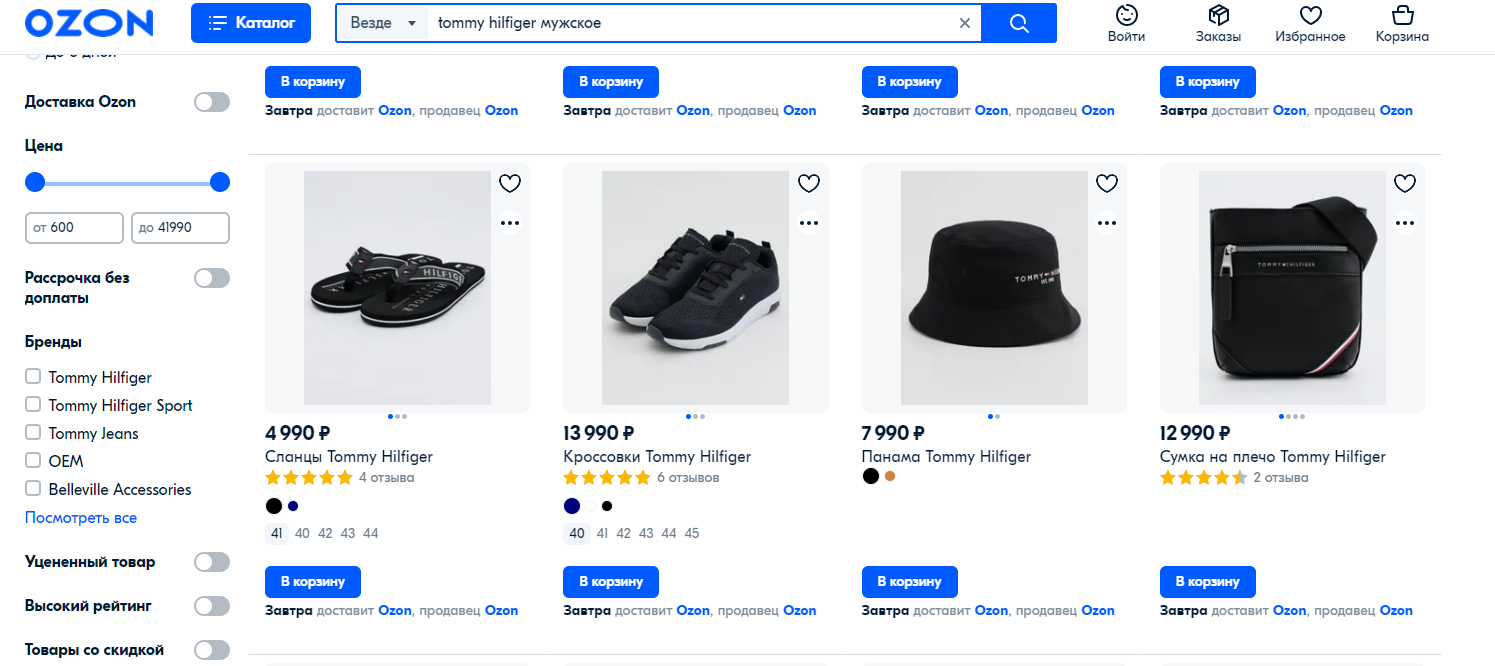Click the search magnifier button
Image resolution: width=1495 pixels, height=666 pixels.
click(x=1019, y=23)
